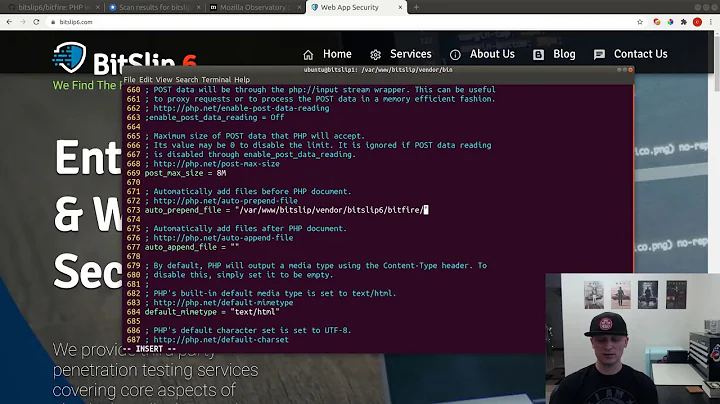Image resolution: width=720 pixels, height=404 pixels.
Task: Close the bitslip6/bitfire tab
Action: point(97,7)
